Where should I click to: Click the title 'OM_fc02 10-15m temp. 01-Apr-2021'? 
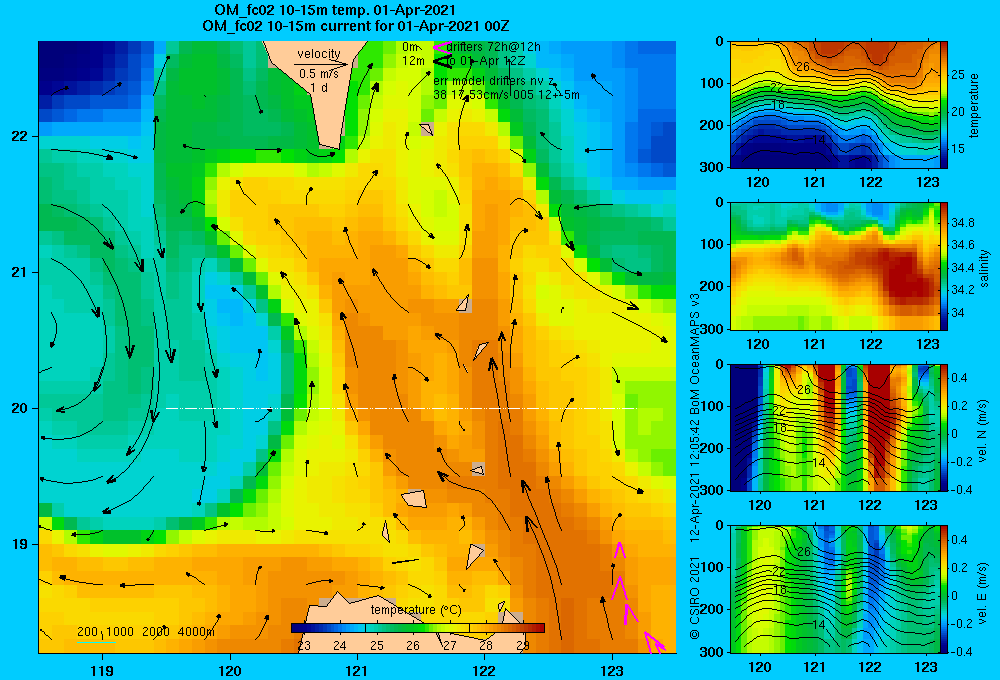(x=335, y=10)
